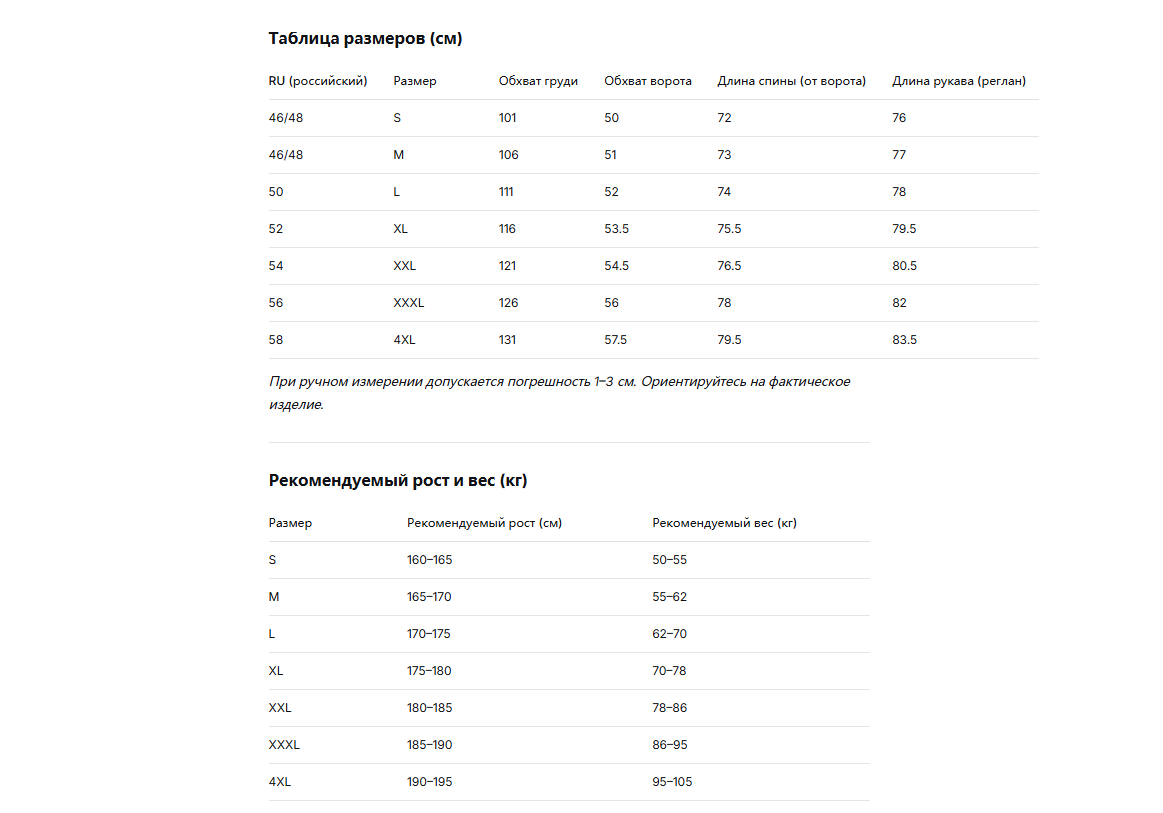Select the 'Рекомендуемый рост (см)' column header

[x=484, y=523]
